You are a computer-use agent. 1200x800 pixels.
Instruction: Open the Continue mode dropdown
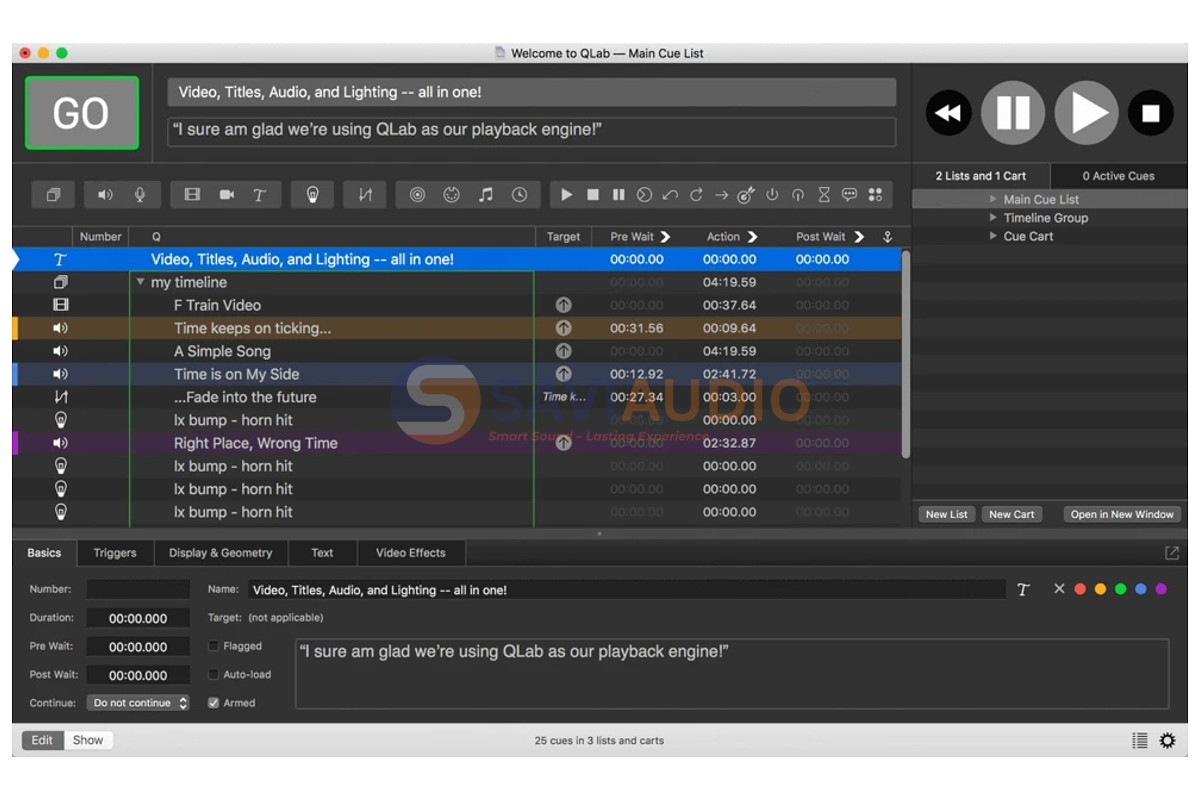138,703
